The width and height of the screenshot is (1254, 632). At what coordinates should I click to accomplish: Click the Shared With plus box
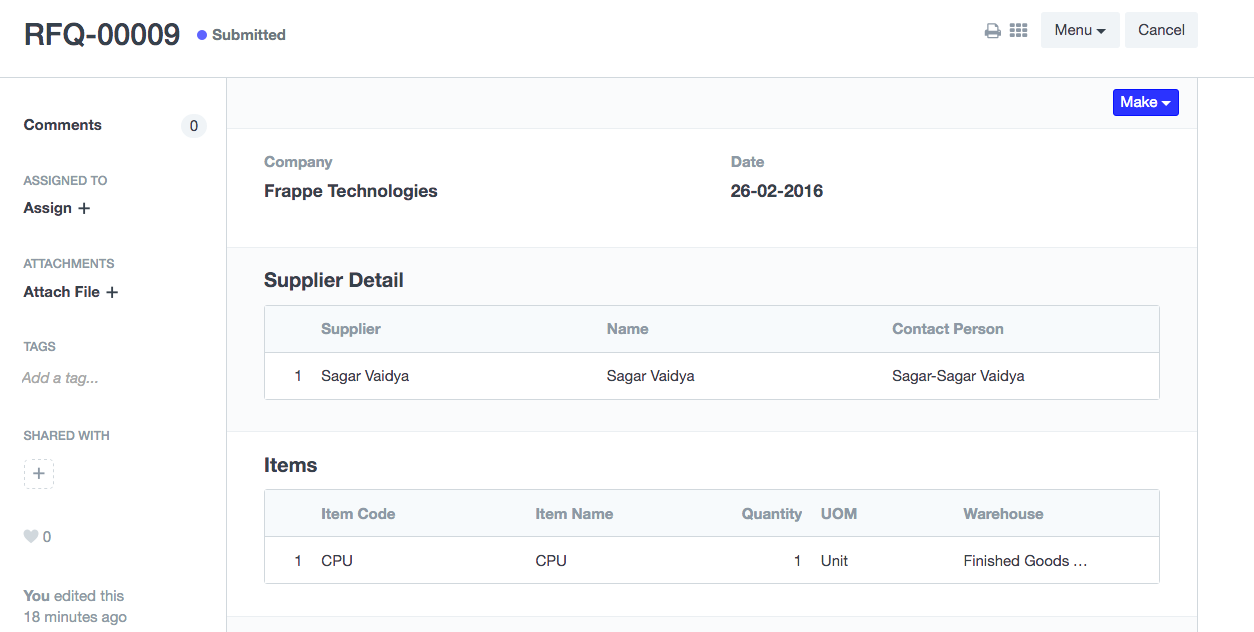(x=39, y=474)
